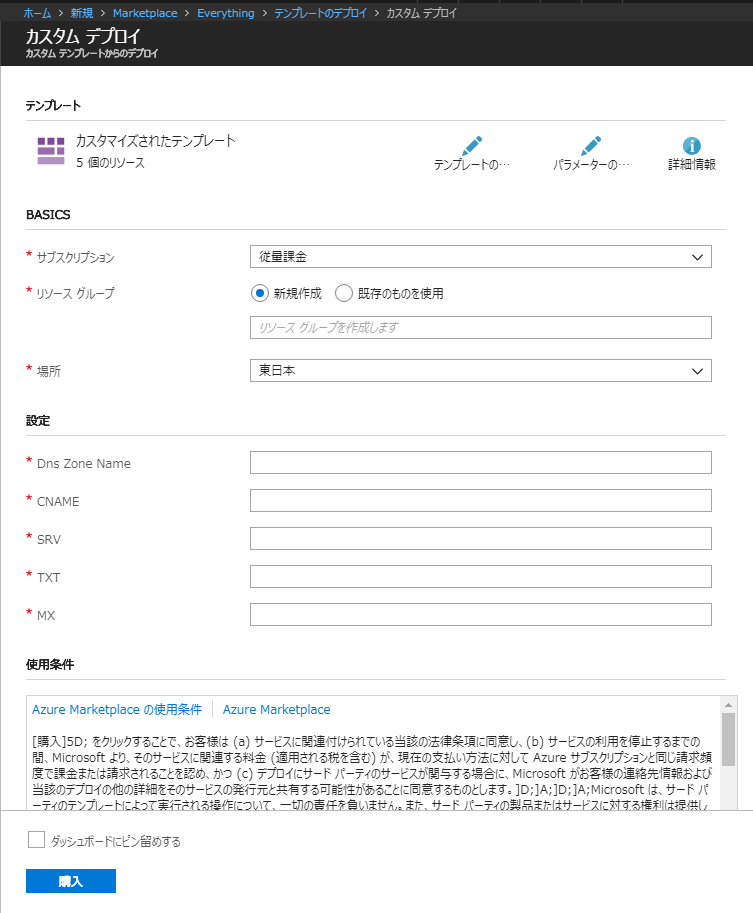Click the terms scrollbar up arrow

(728, 705)
